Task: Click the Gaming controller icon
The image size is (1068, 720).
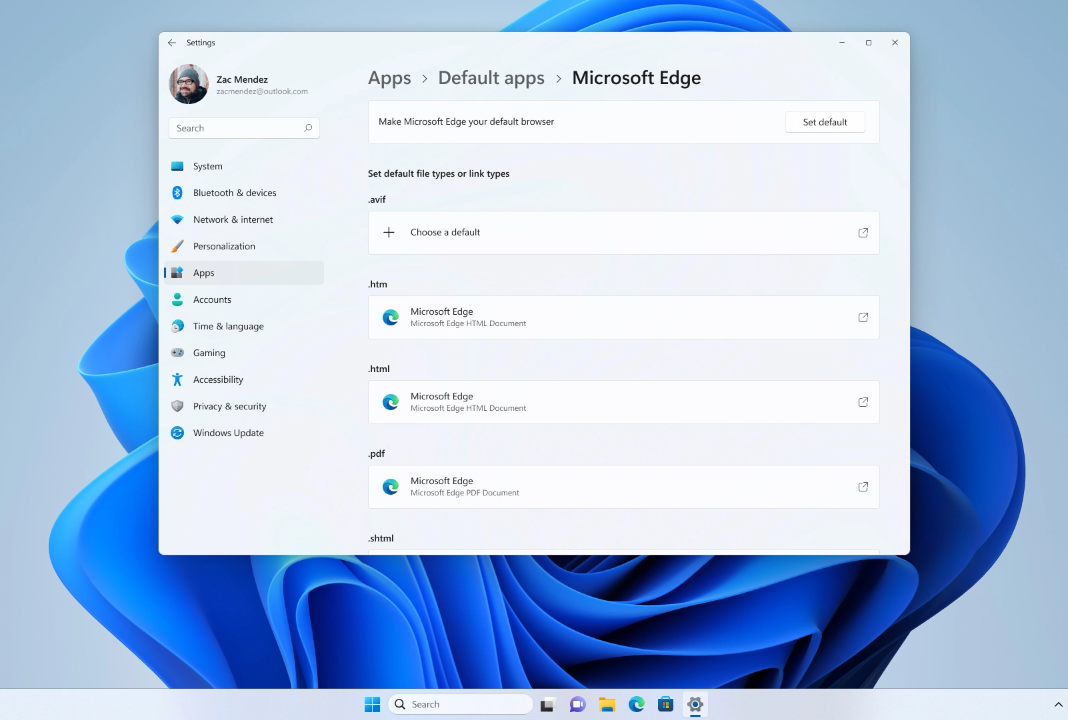Action: [x=177, y=353]
